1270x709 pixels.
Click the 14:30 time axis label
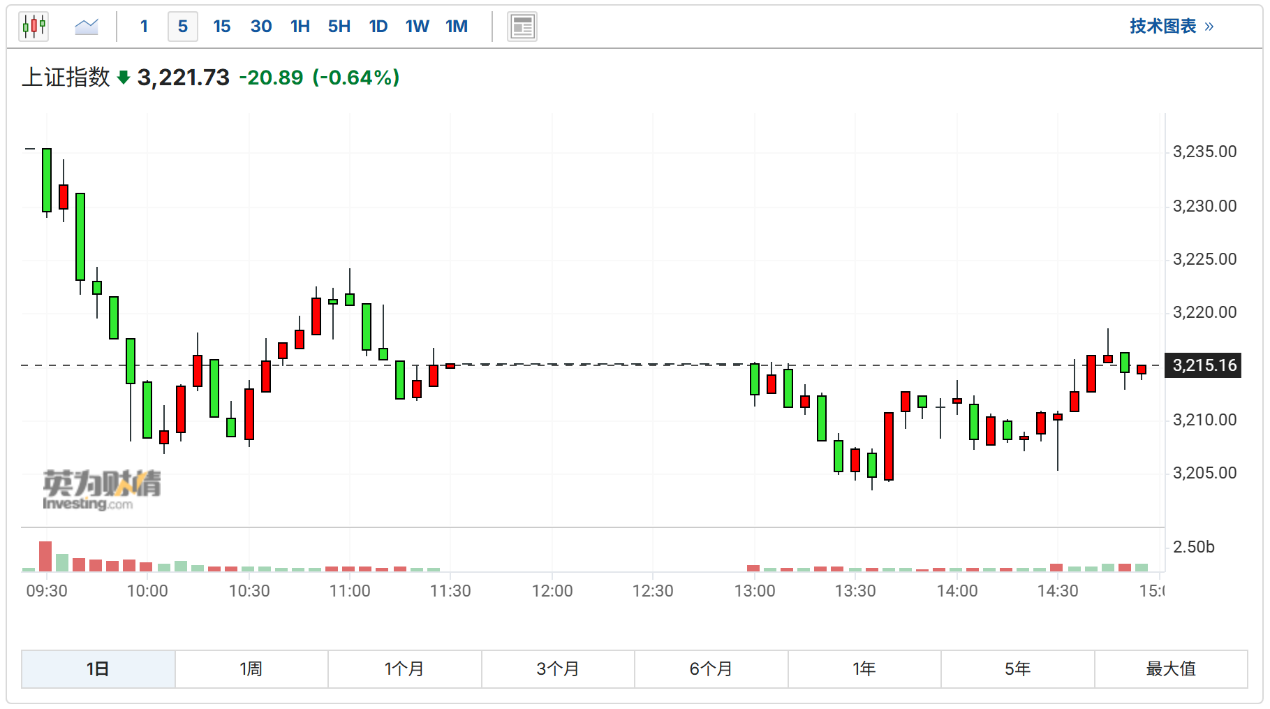click(1058, 591)
